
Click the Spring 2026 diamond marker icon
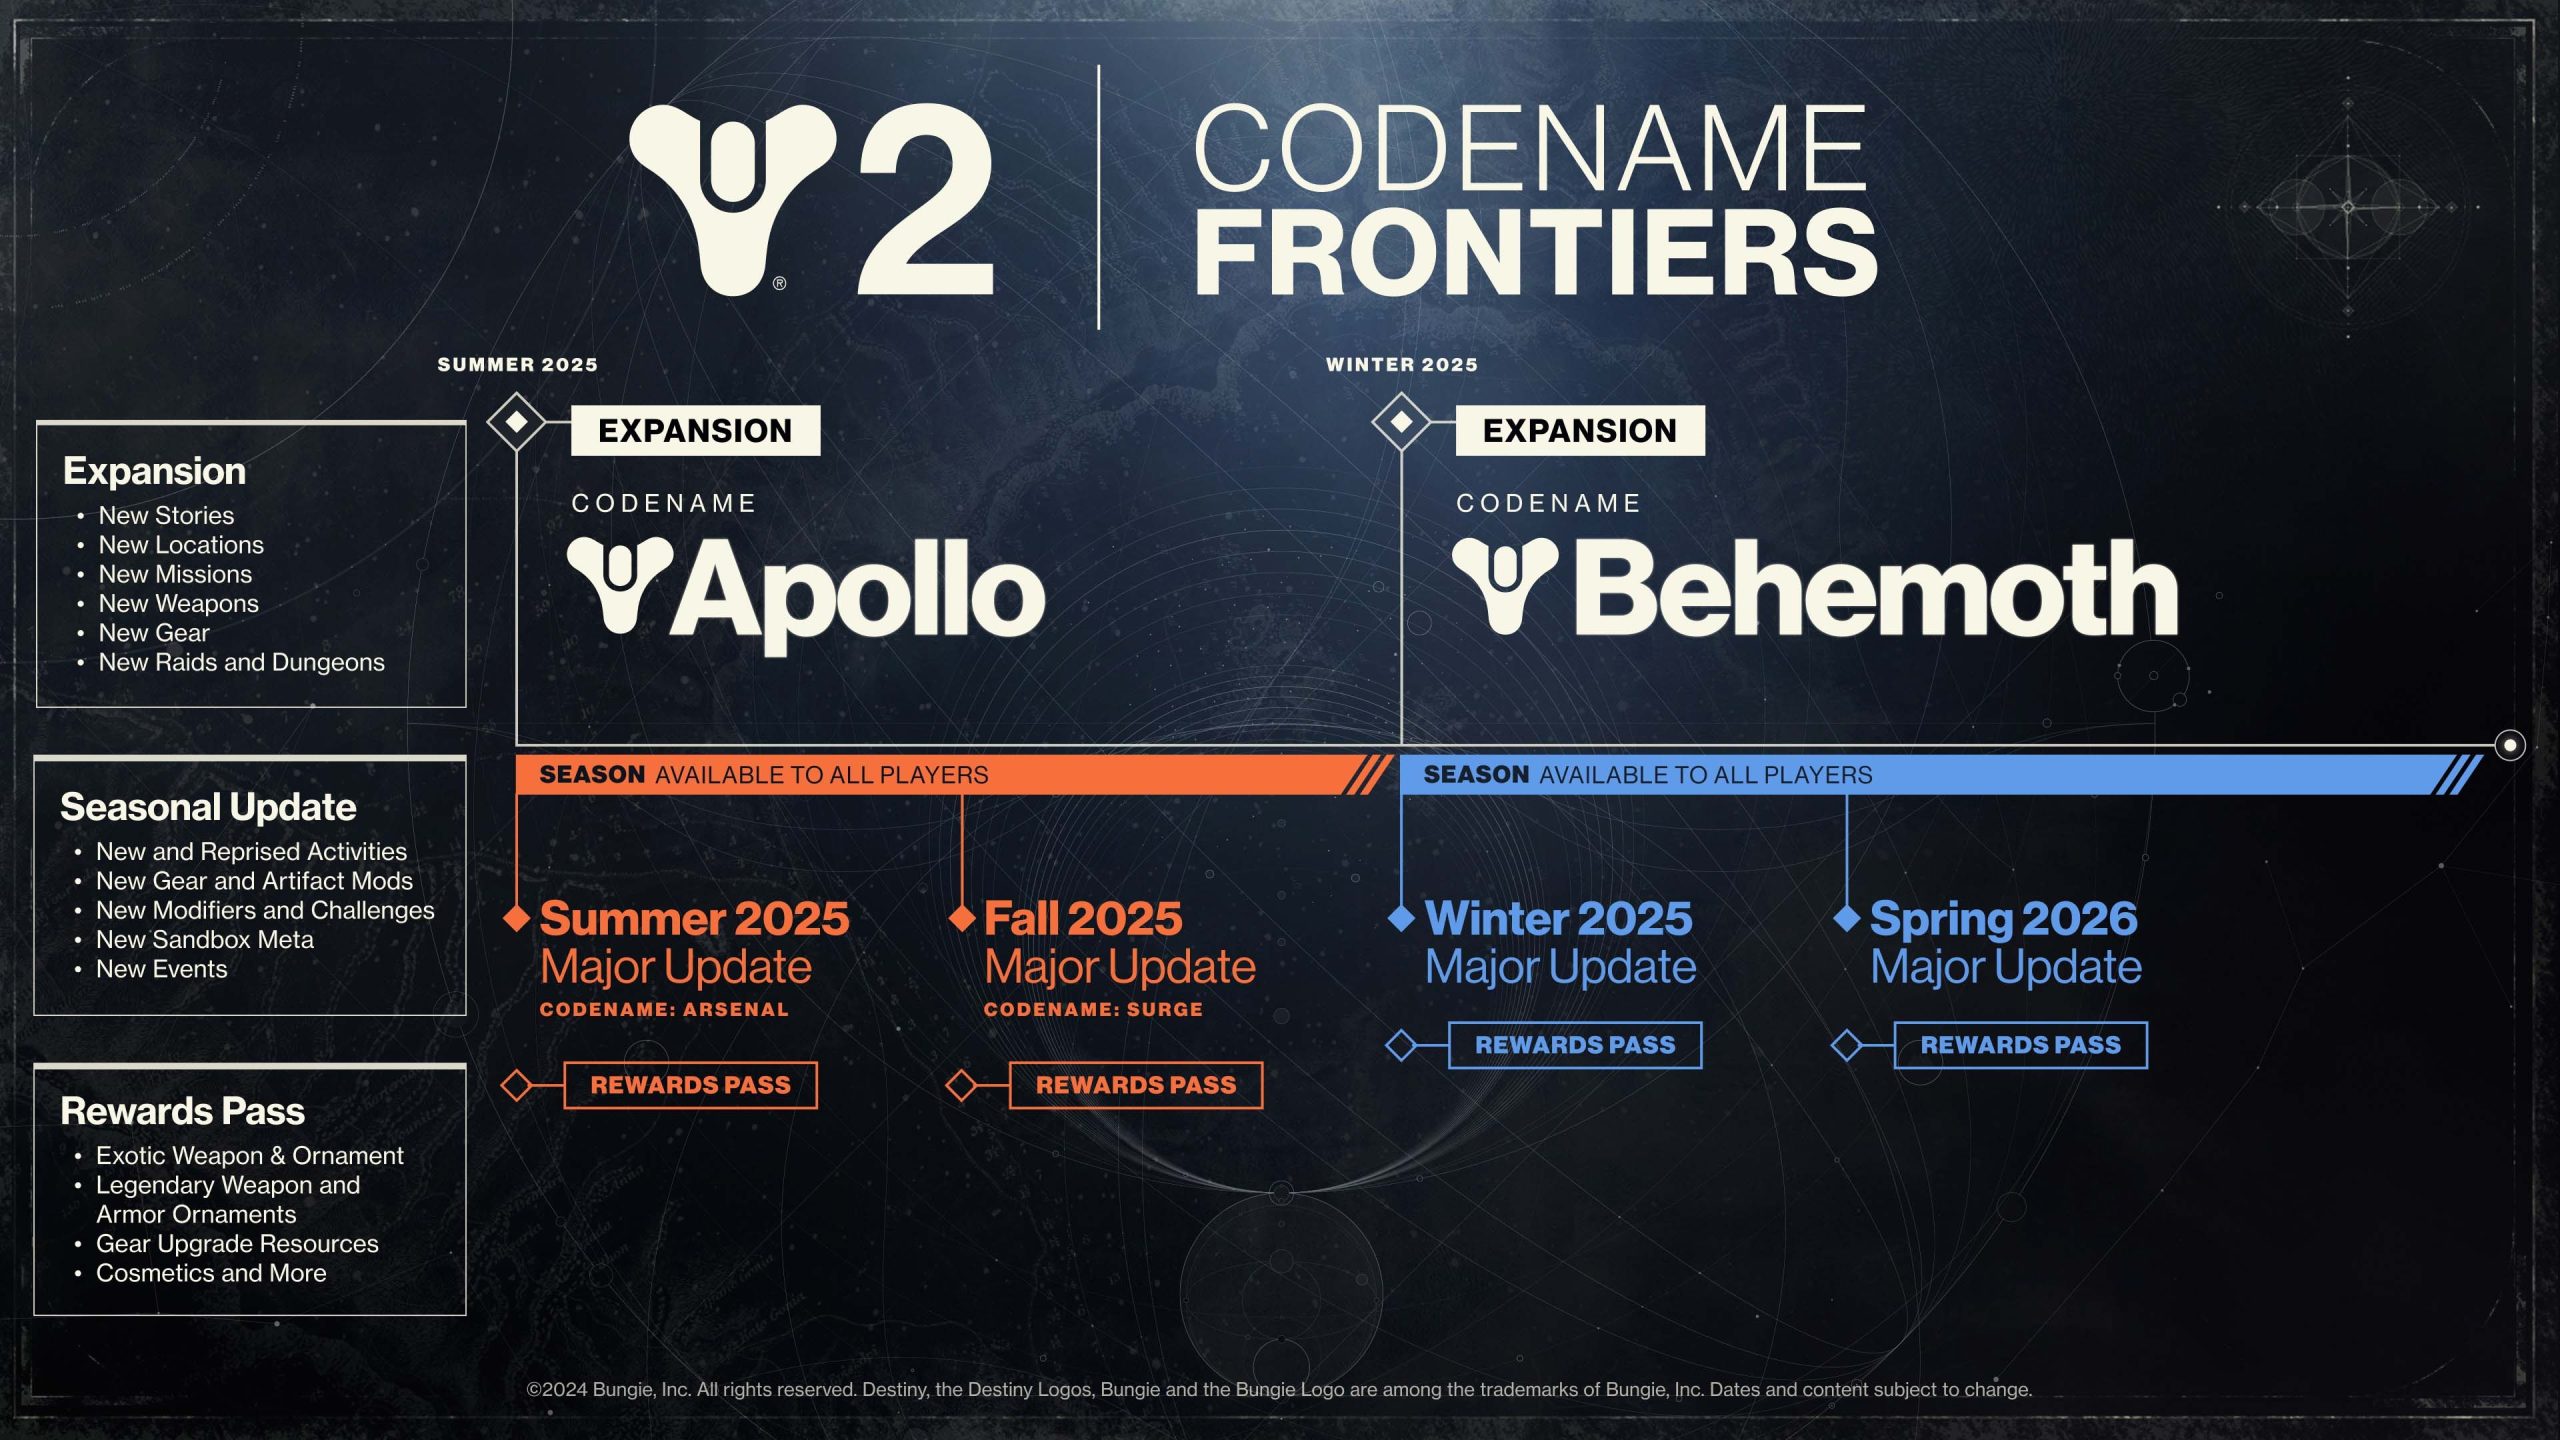[x=1844, y=914]
